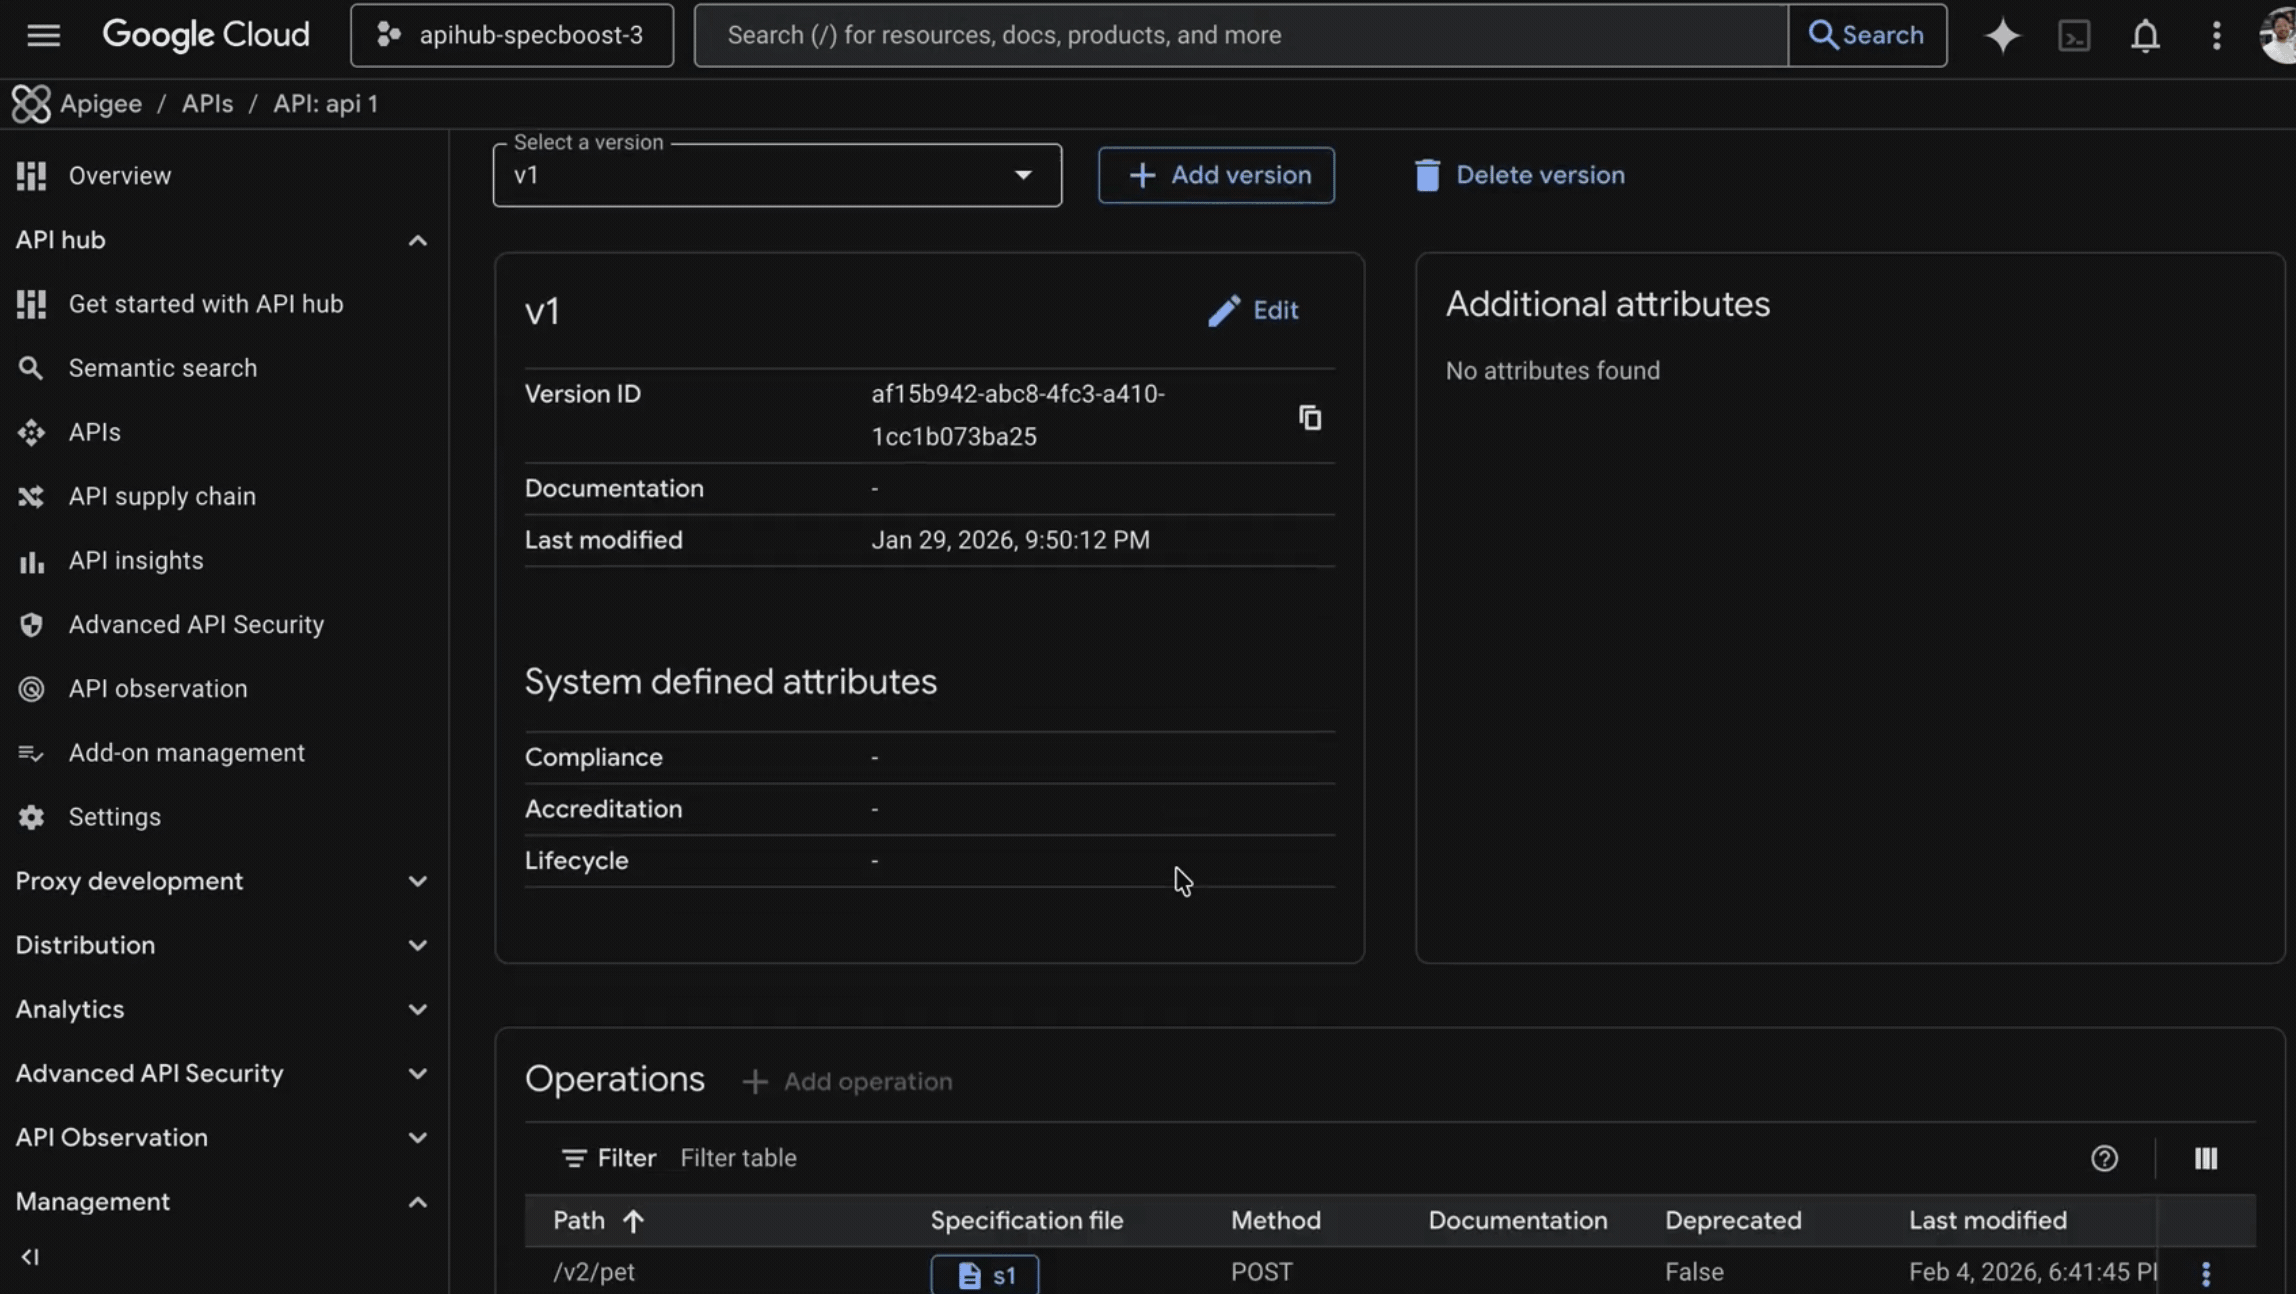
Task: Collapse the side navigation panel
Action: coord(30,1257)
